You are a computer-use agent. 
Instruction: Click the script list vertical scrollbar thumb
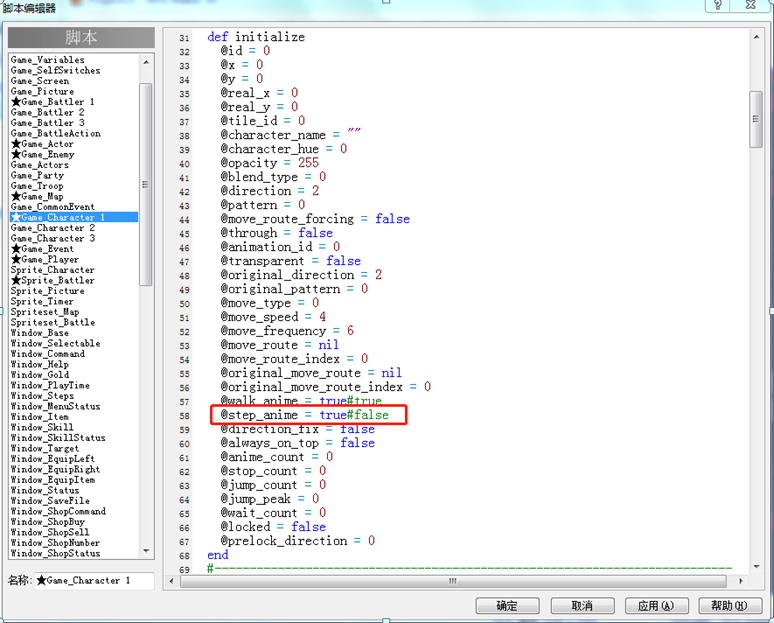point(145,184)
